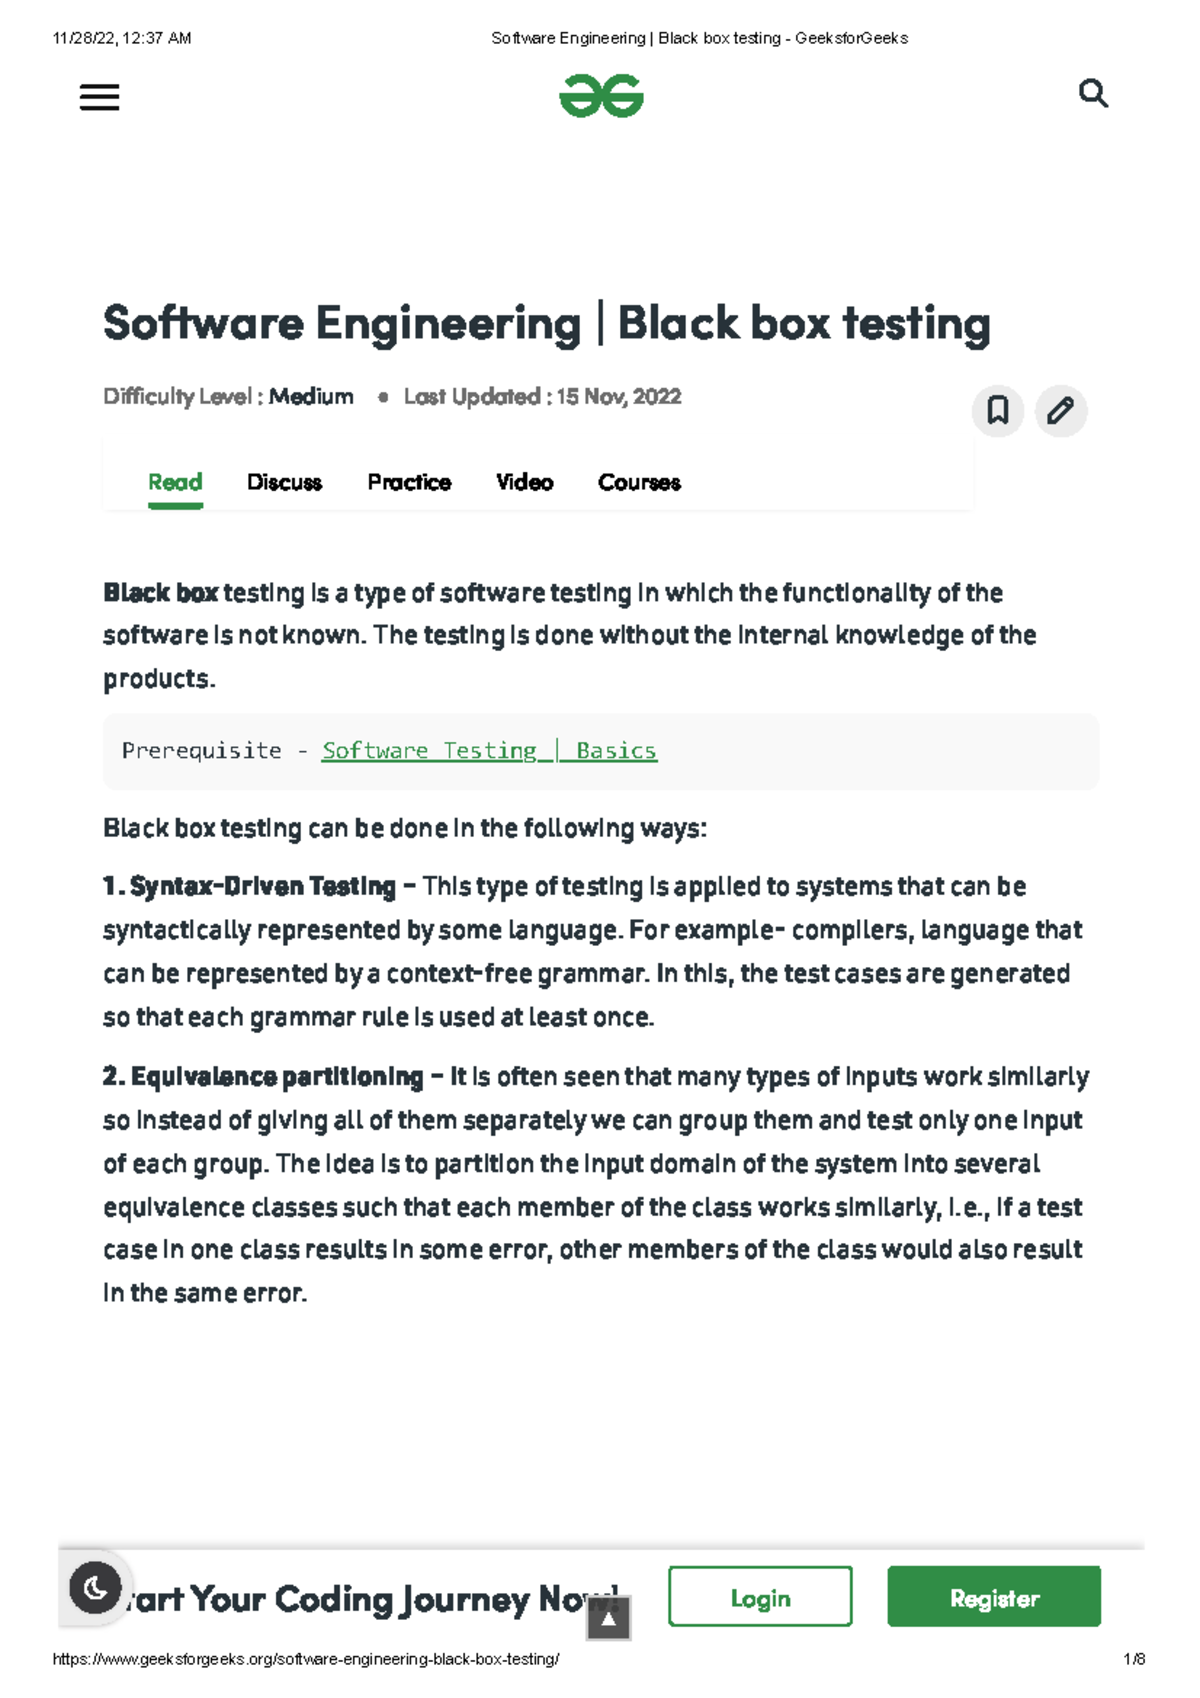Switch to the Courses tab
The image size is (1200, 1698).
tap(639, 483)
